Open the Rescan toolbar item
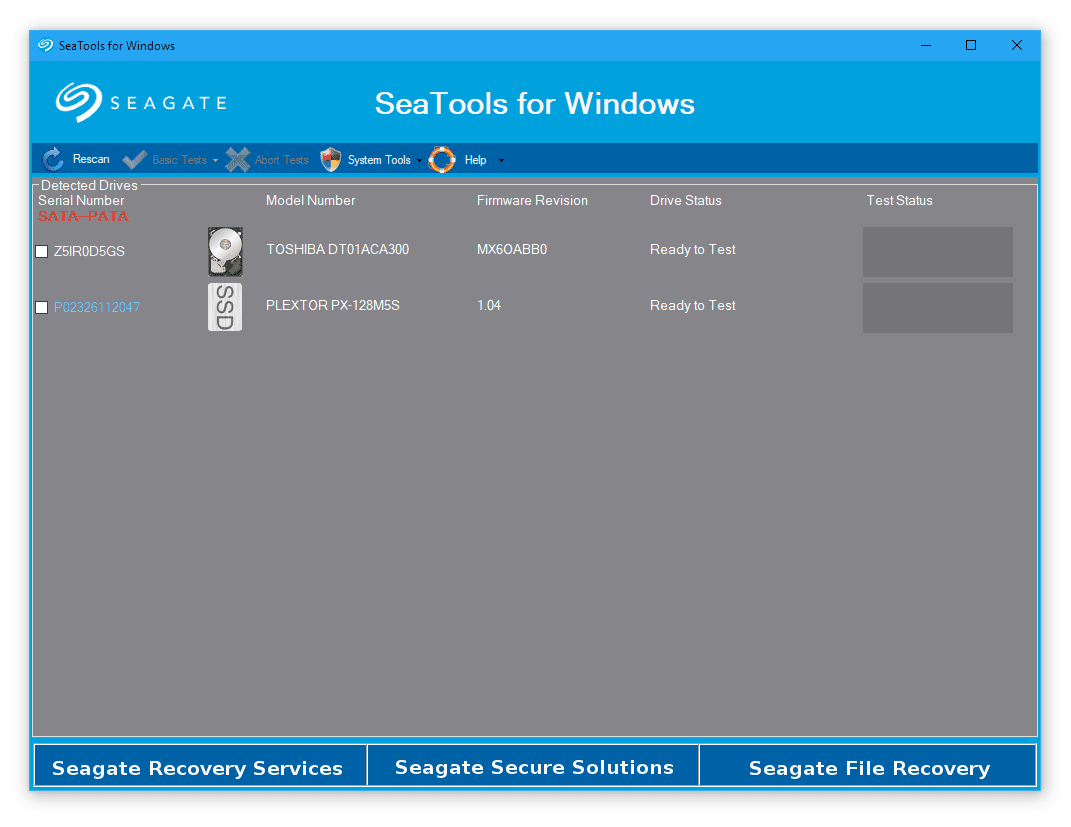The width and height of the screenshot is (1071, 827). tap(91, 159)
